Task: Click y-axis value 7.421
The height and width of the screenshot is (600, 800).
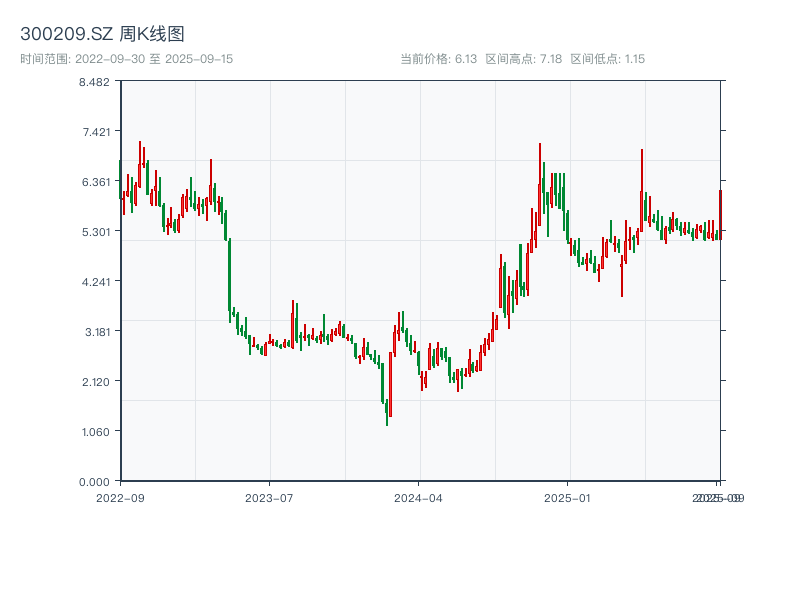Action: coord(96,132)
